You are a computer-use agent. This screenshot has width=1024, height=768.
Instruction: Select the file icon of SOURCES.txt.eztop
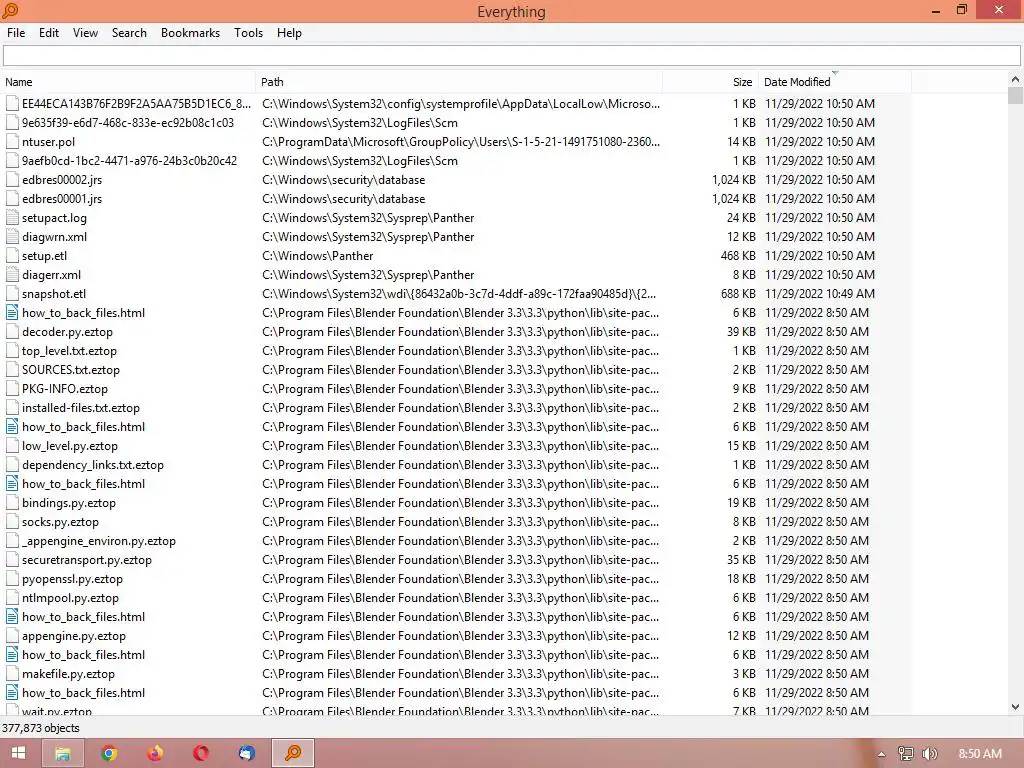click(12, 370)
